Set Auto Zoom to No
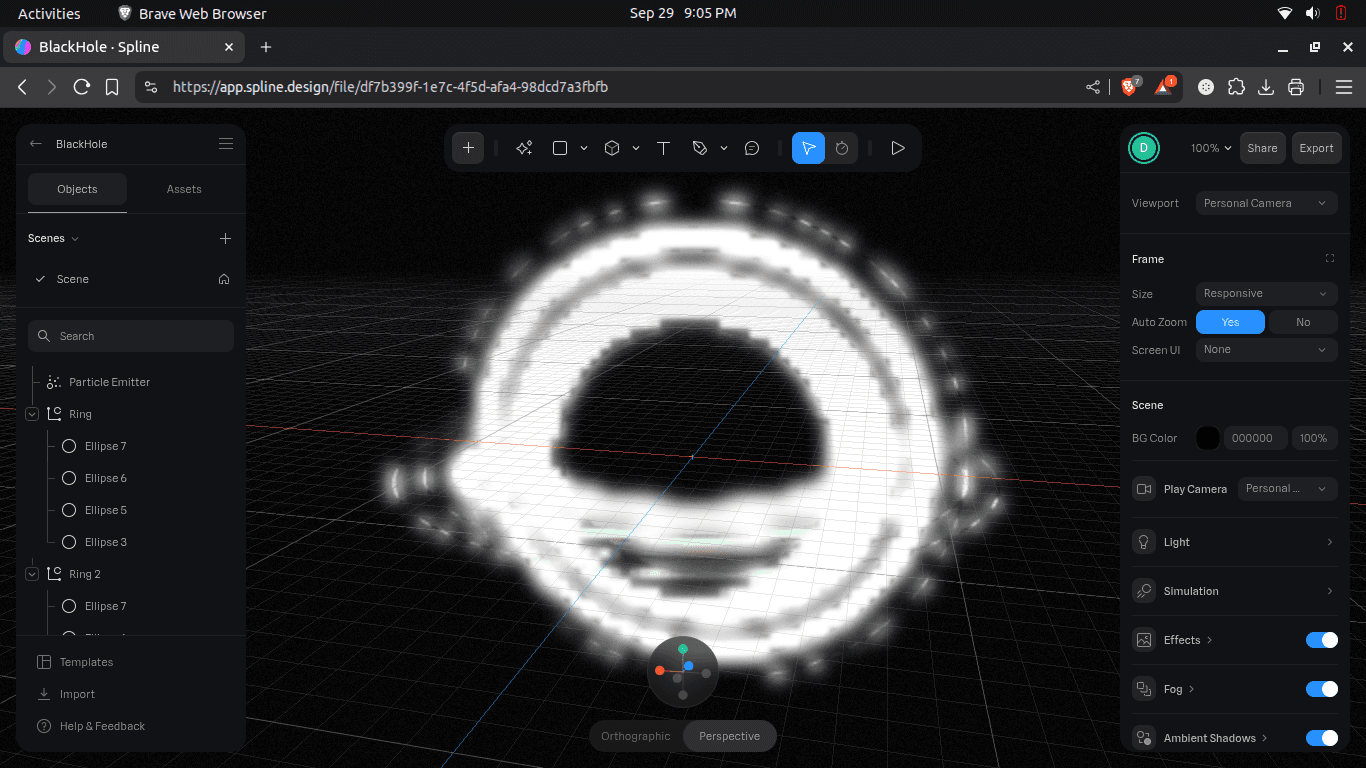The image size is (1366, 768). pyautogui.click(x=1303, y=321)
